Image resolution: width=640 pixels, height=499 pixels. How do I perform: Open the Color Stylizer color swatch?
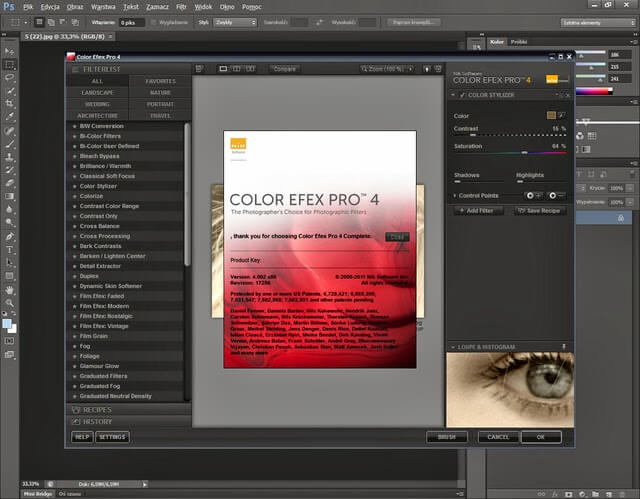pos(551,115)
